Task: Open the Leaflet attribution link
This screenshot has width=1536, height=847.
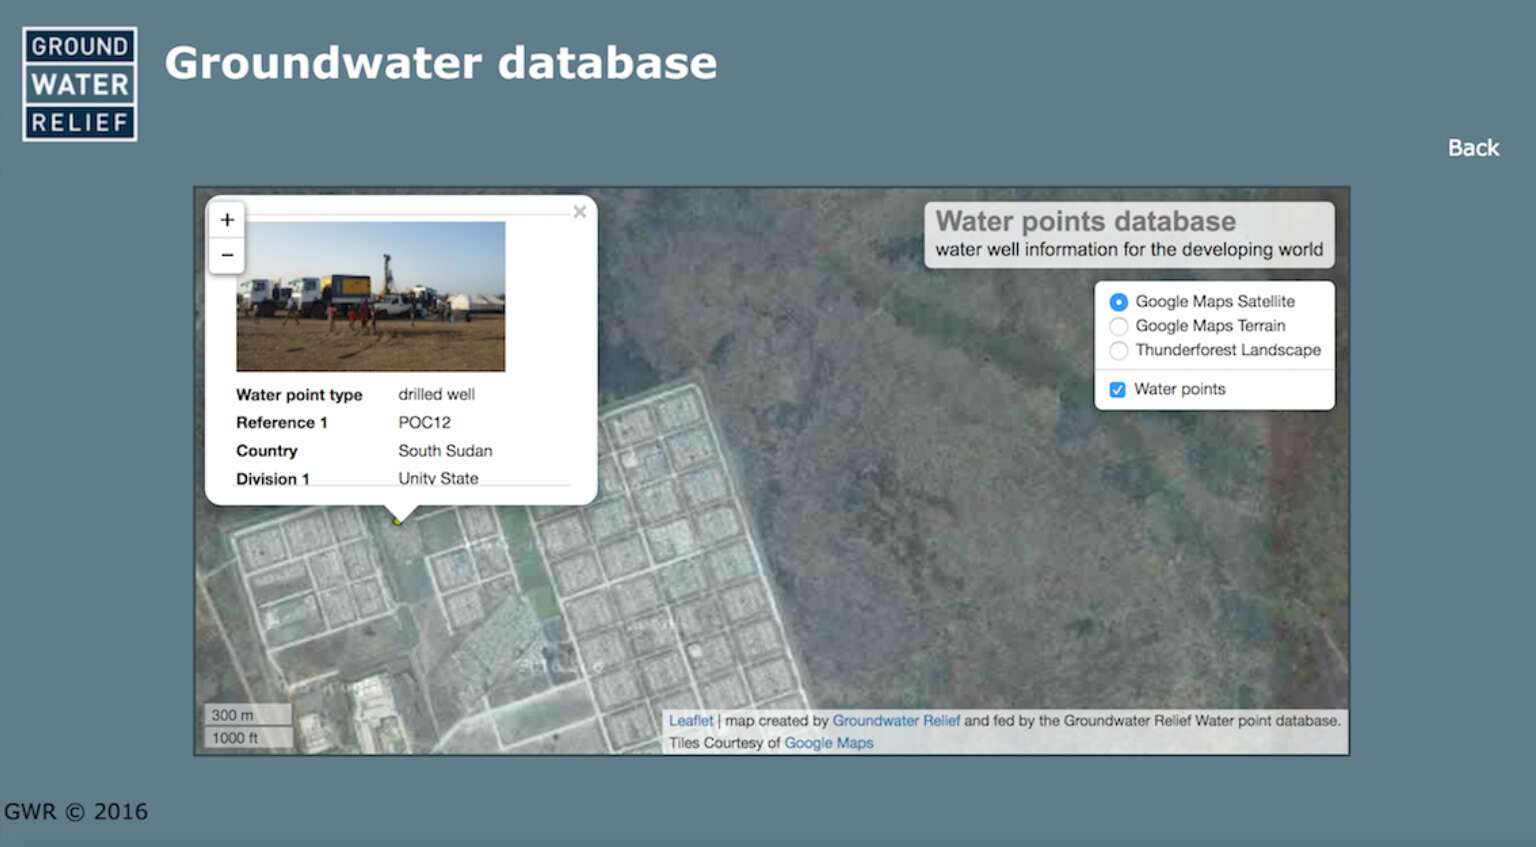Action: point(691,720)
